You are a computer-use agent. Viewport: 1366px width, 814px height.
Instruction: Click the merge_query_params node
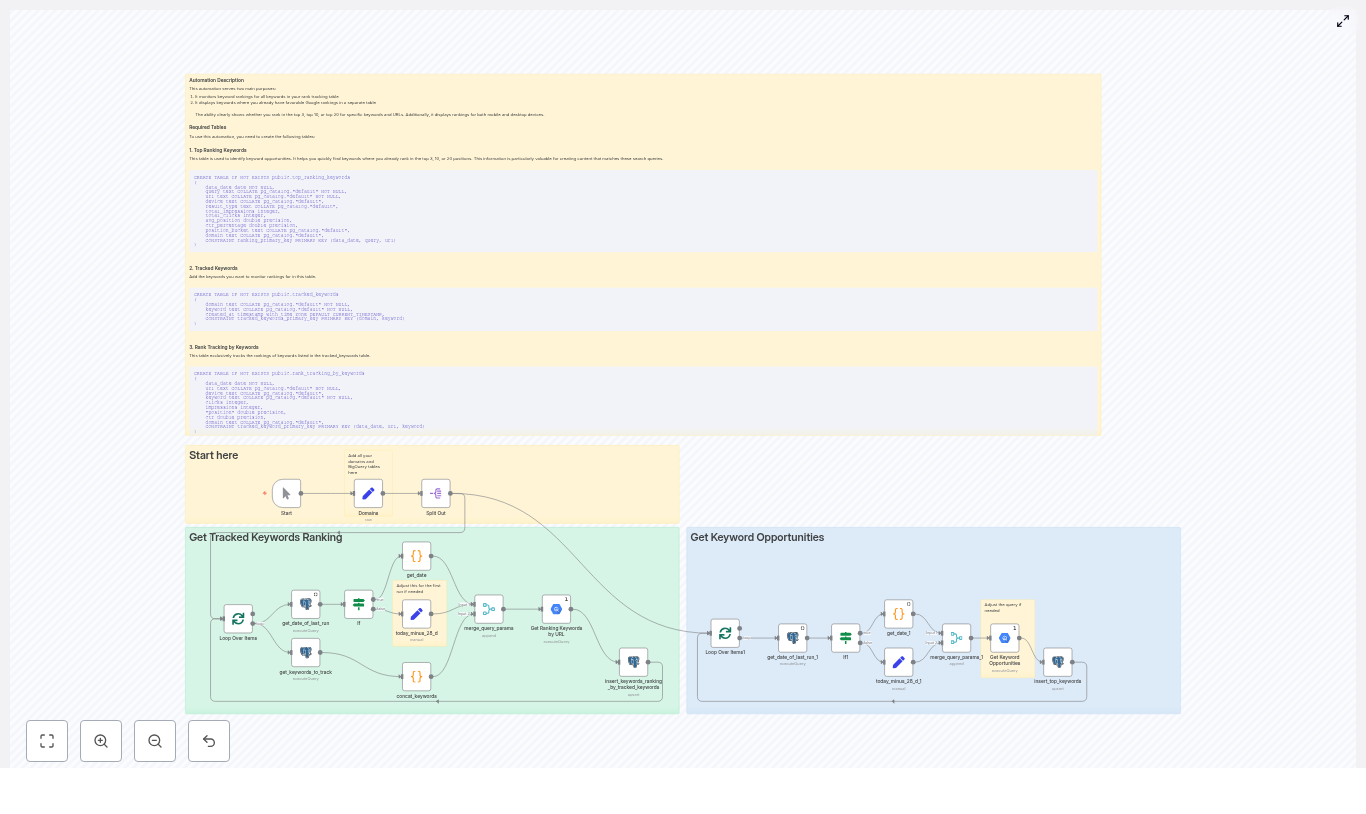point(489,609)
